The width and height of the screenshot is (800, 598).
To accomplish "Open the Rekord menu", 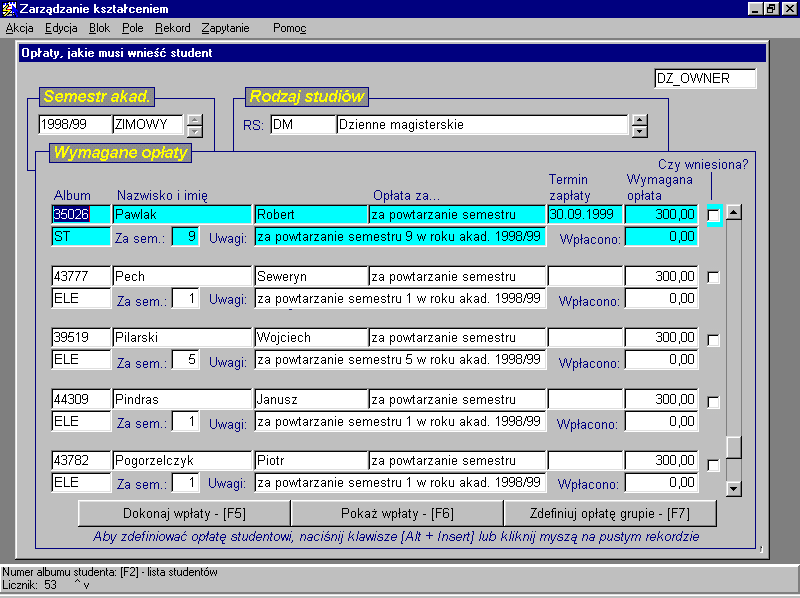I will click(x=172, y=28).
